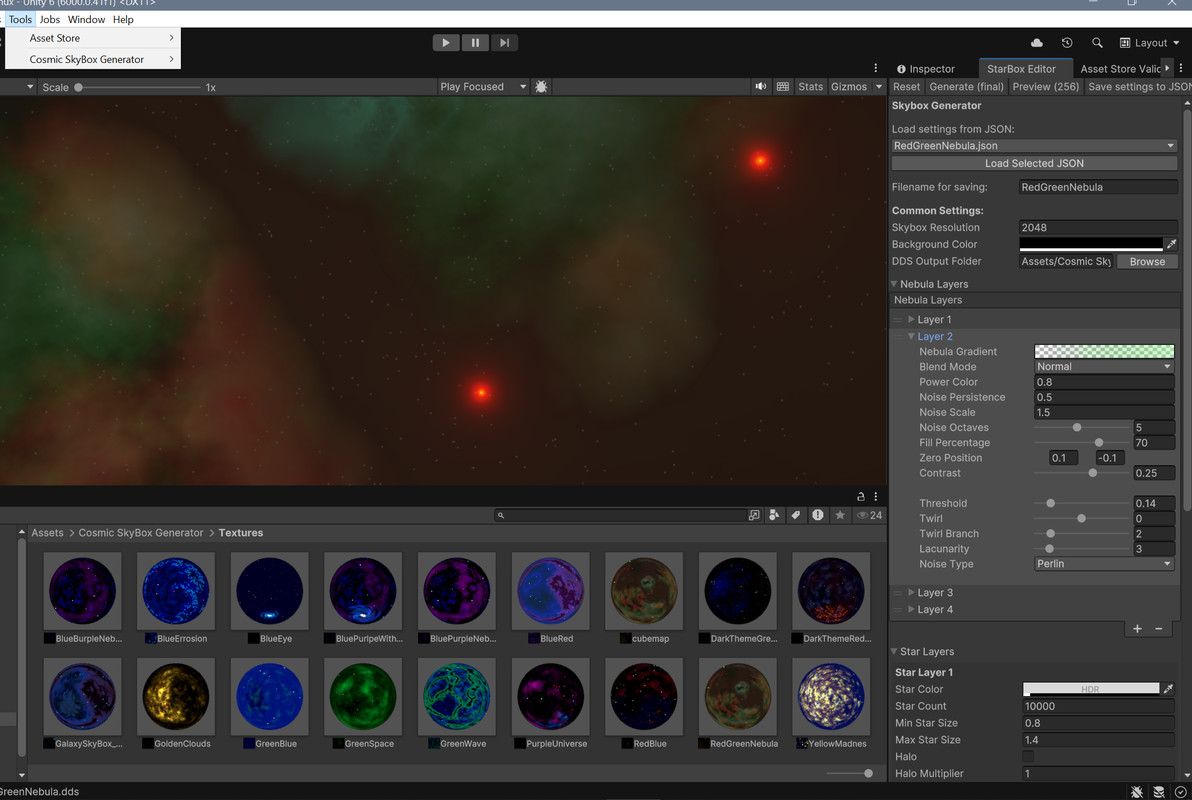The width and height of the screenshot is (1192, 800).
Task: Click the cache server icon in the status bar
Action: (x=1159, y=792)
